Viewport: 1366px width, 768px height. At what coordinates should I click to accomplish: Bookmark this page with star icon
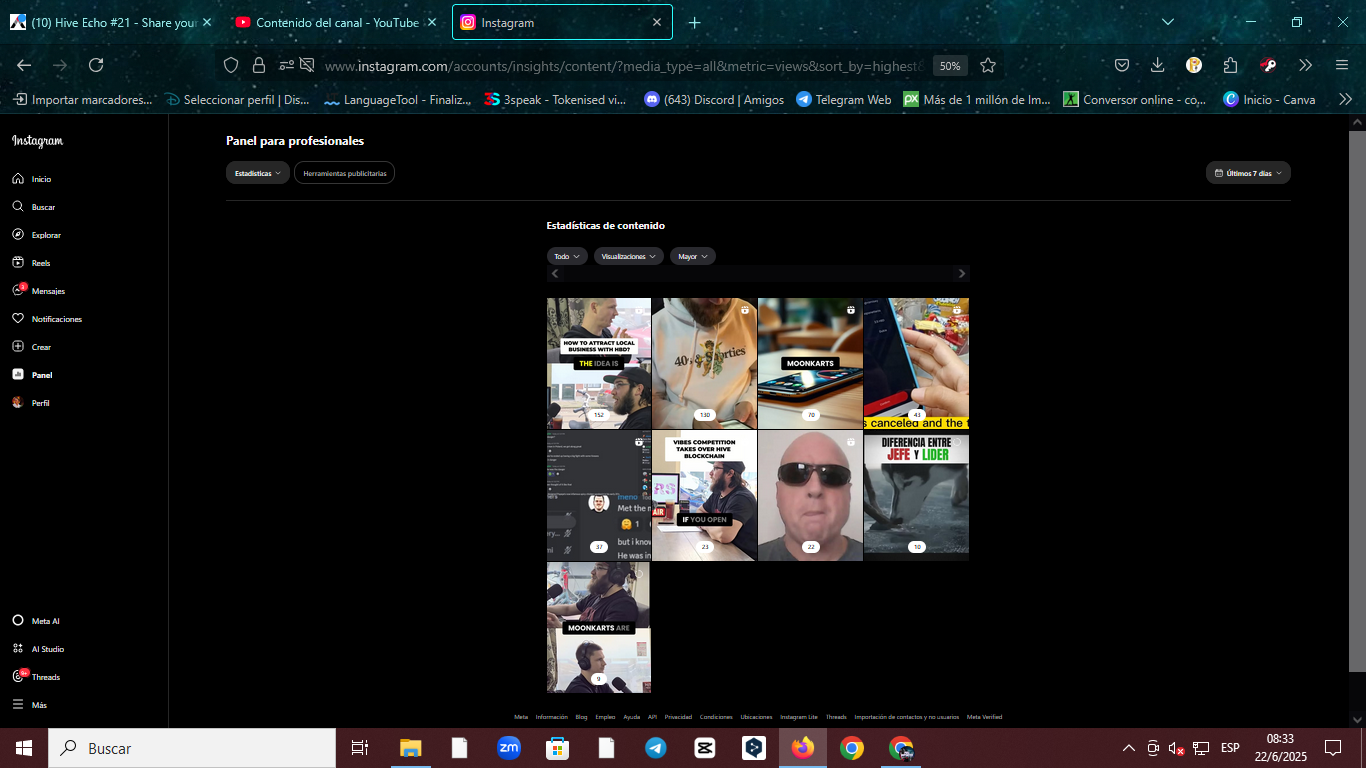[988, 65]
